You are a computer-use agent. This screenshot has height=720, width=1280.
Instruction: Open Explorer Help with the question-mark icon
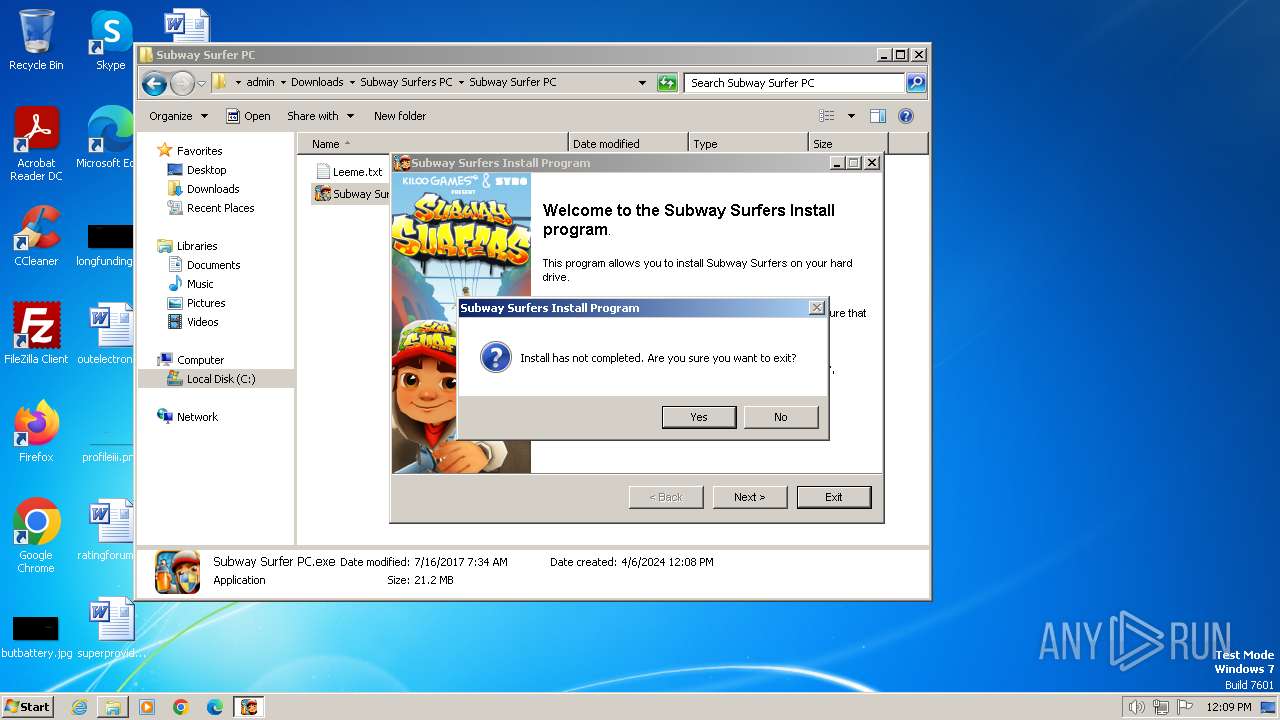tap(906, 116)
